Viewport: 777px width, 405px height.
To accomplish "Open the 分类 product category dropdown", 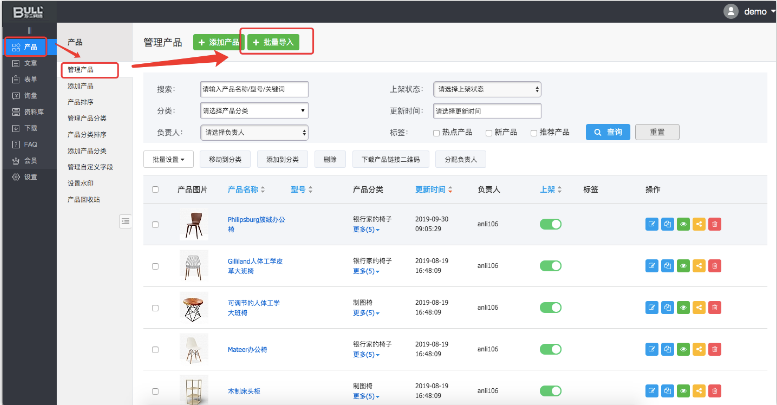I will coord(254,111).
